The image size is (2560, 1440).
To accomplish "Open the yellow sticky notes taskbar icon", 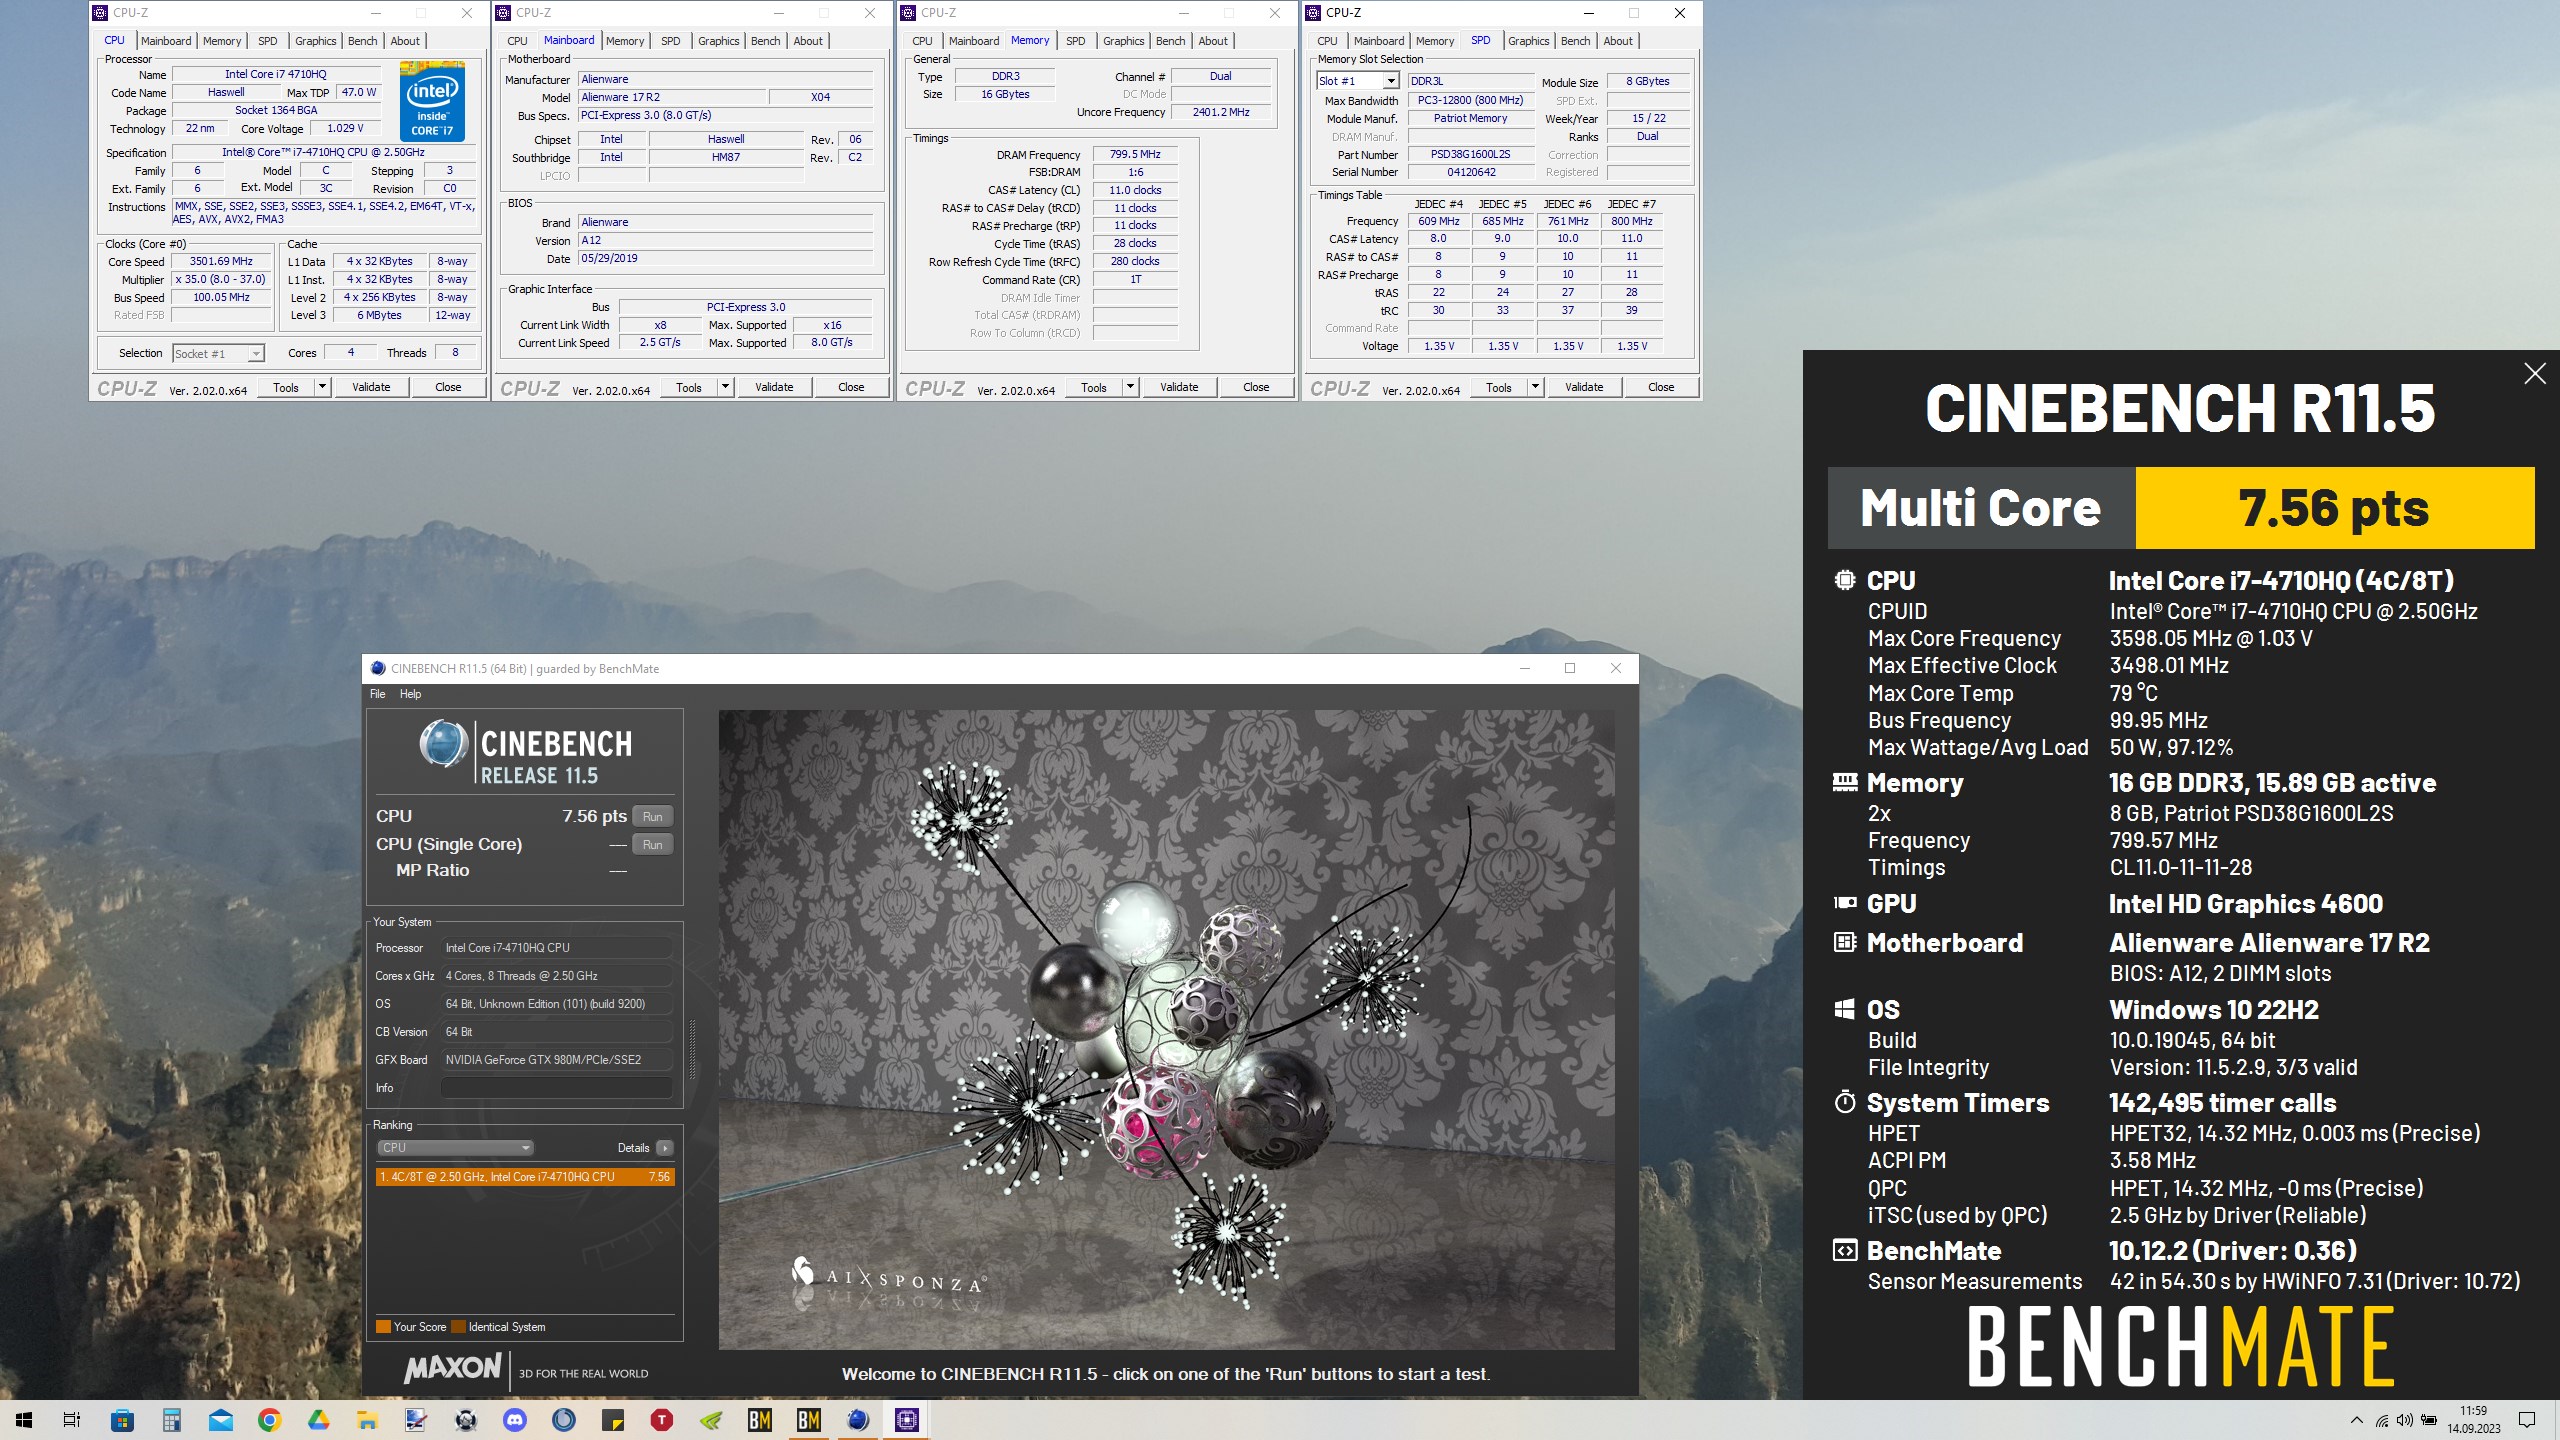I will click(x=612, y=1420).
